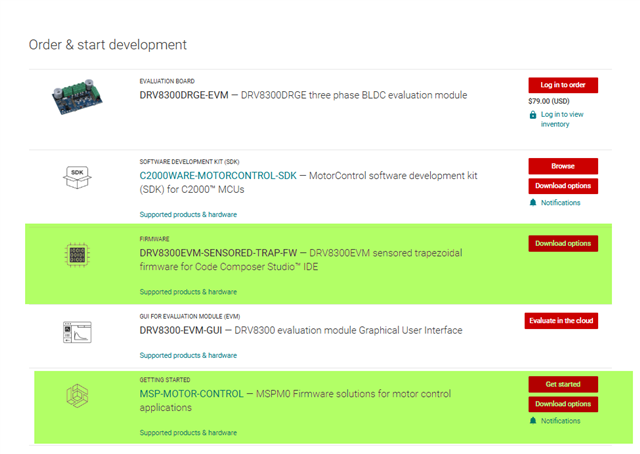Viewport: 640px width, 454px height.
Task: Click the Get started button
Action: [x=563, y=384]
